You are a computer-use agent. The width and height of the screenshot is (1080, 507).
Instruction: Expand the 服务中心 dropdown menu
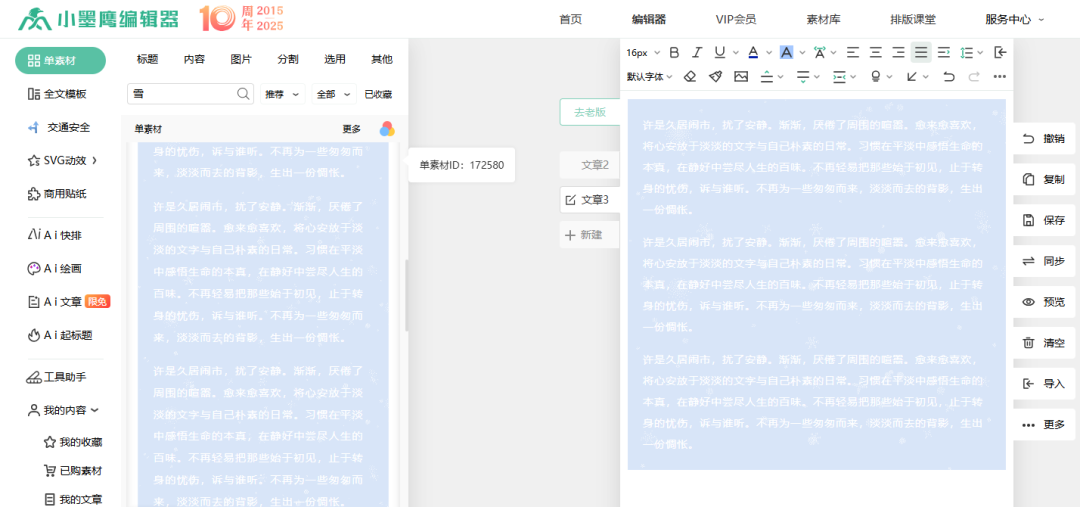point(1015,19)
